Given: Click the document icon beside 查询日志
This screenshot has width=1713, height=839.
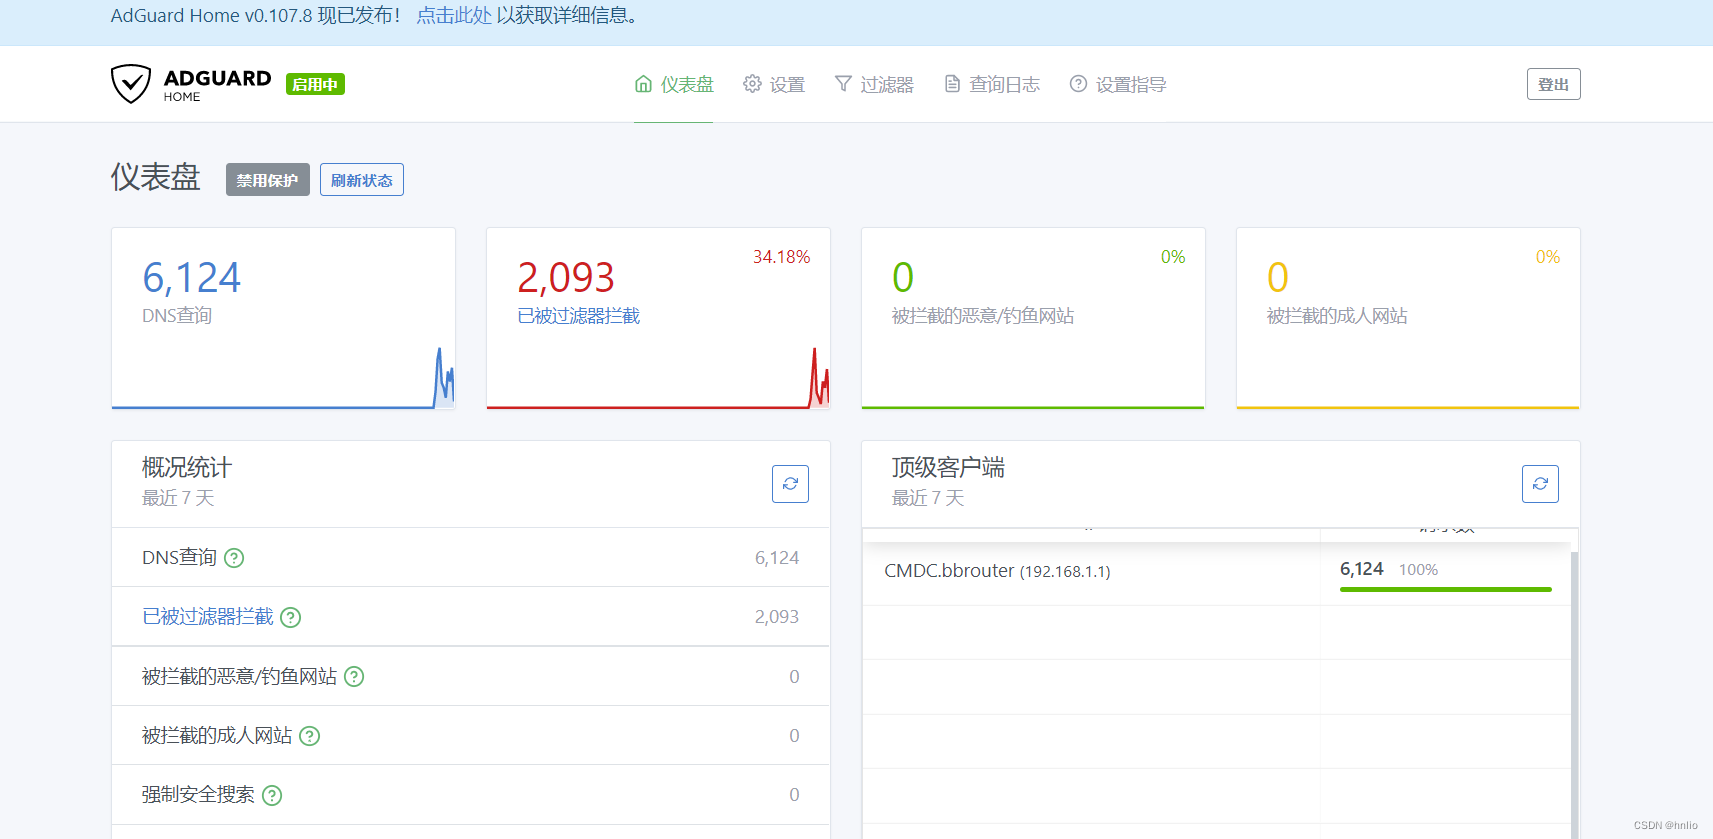Looking at the screenshot, I should (x=952, y=84).
